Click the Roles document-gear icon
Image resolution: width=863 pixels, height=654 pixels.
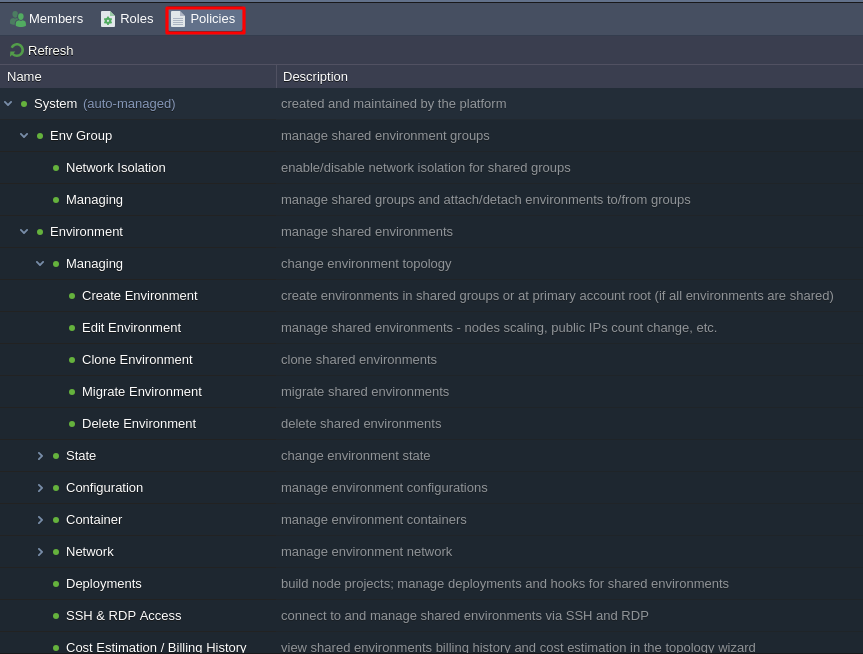[x=108, y=19]
